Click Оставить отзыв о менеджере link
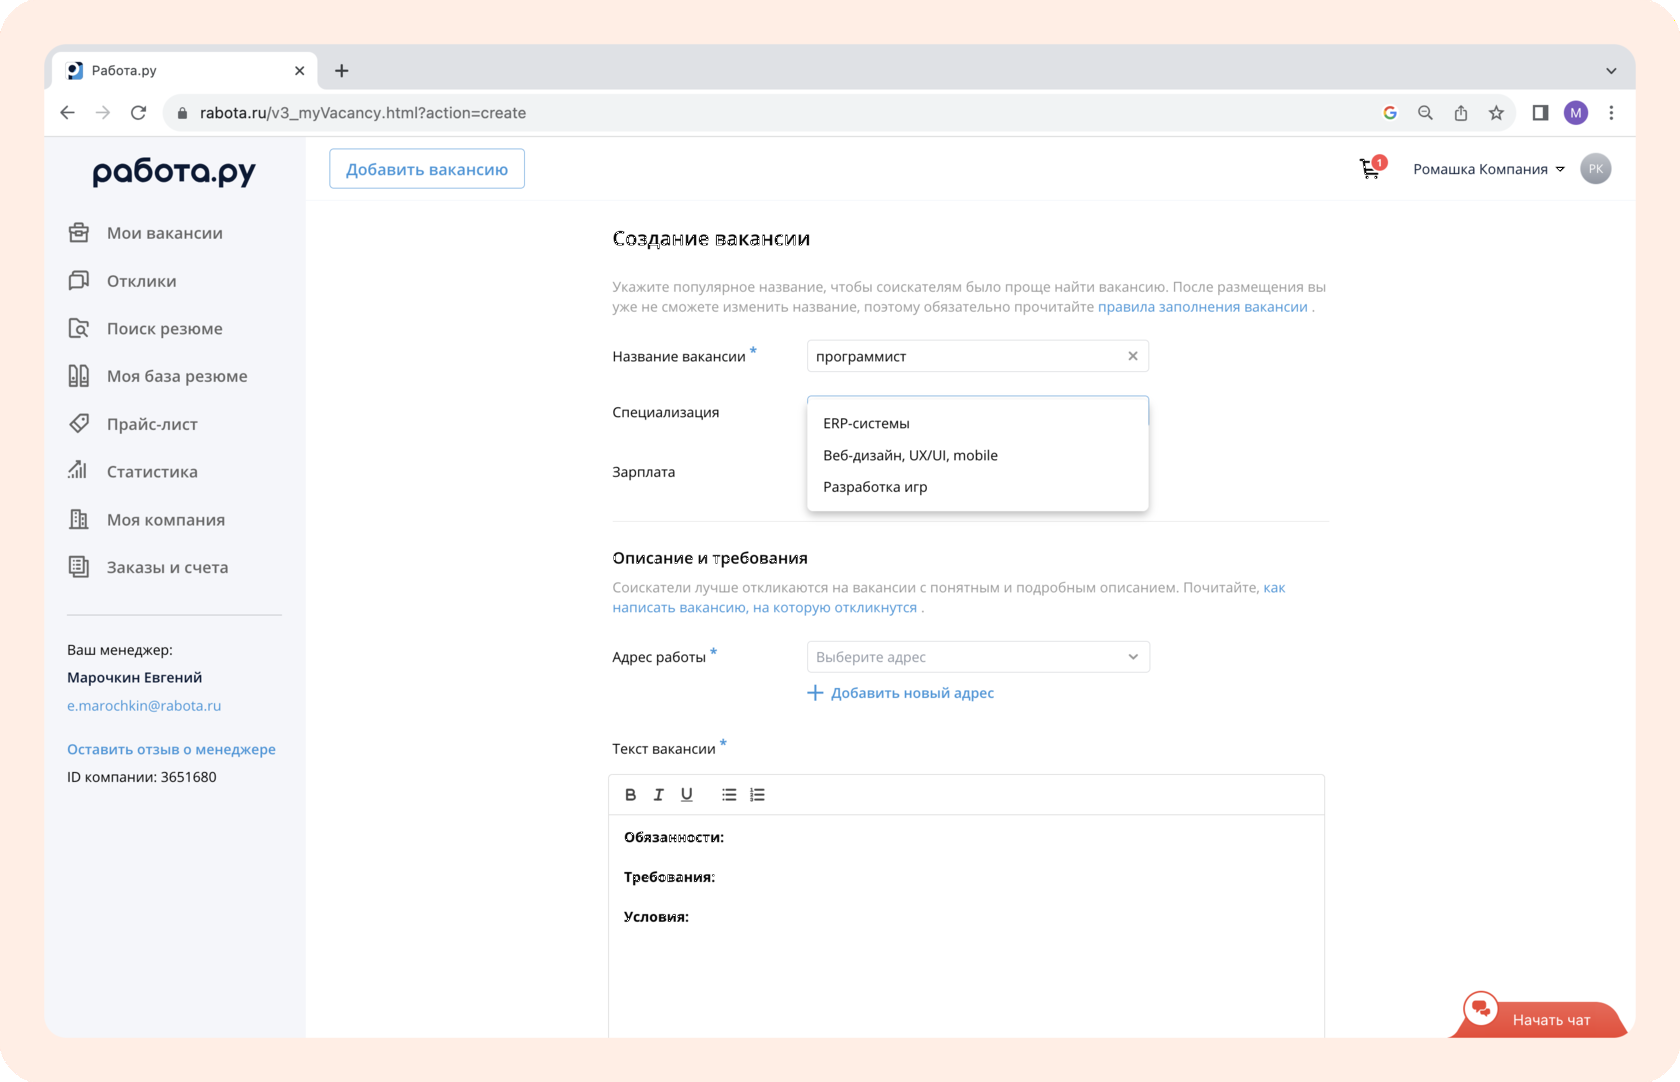The image size is (1680, 1082). (x=171, y=749)
